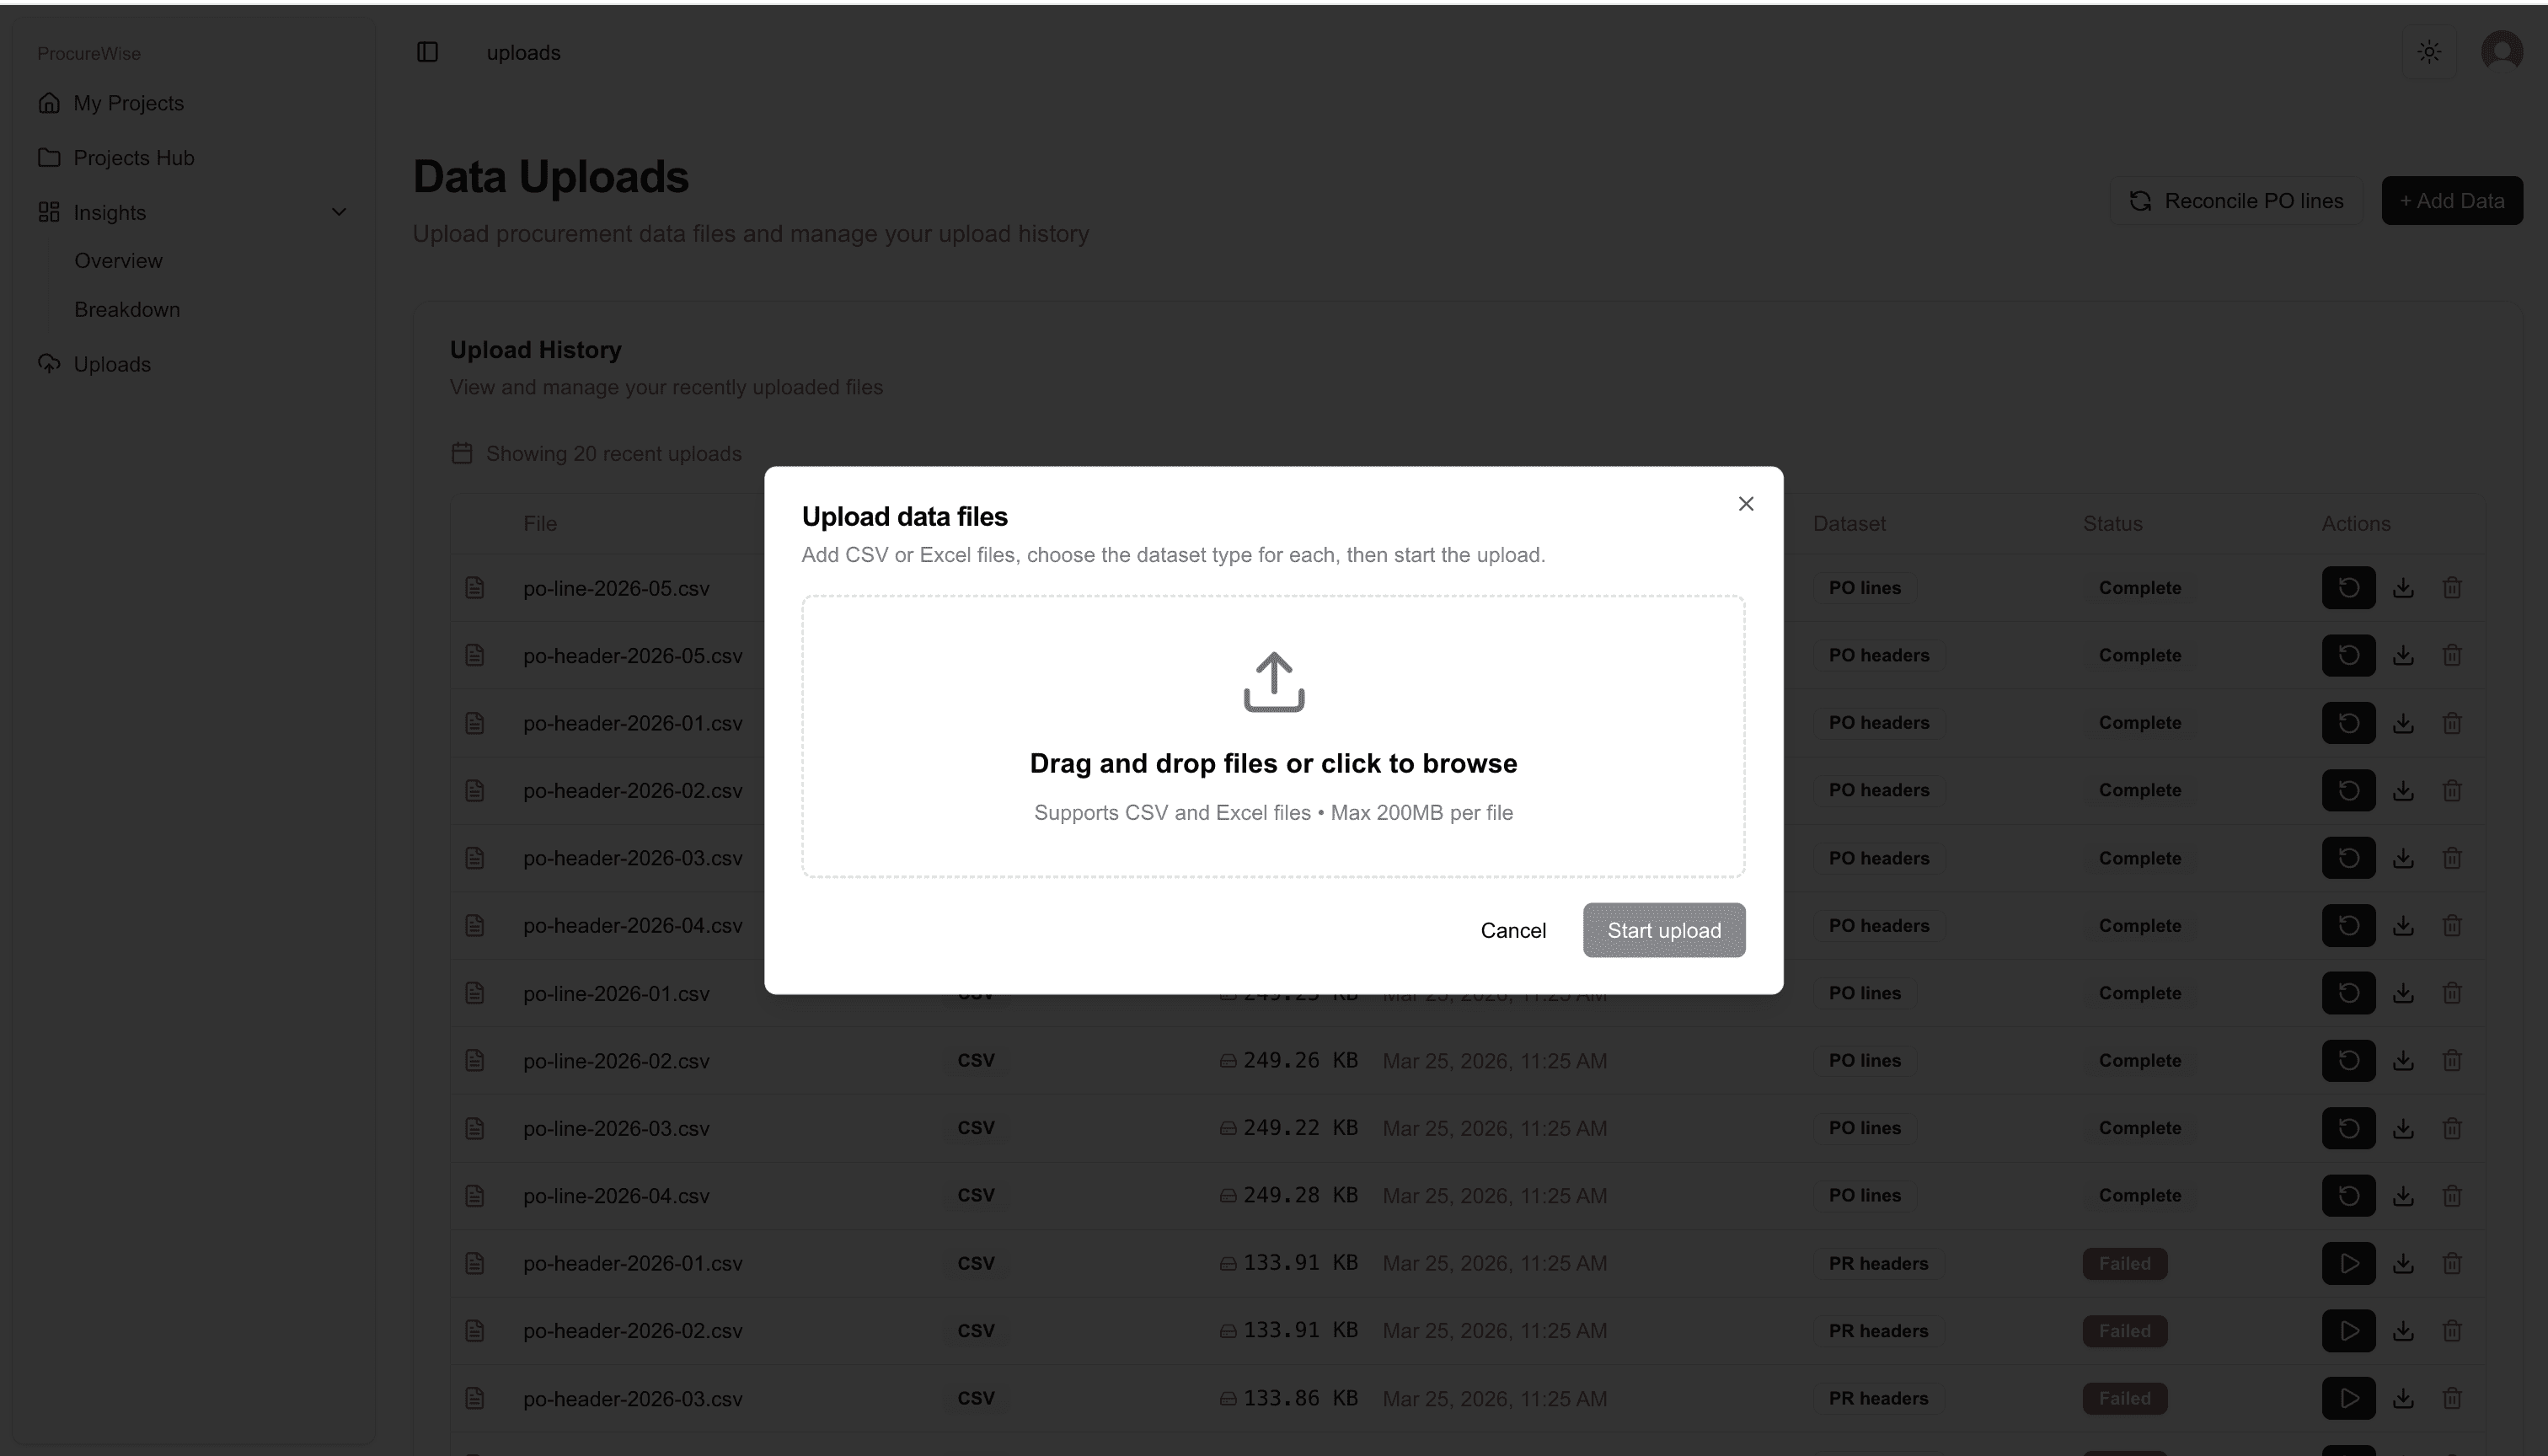This screenshot has width=2548, height=1456.
Task: Reprocess po-line-2026-02.csv upload
Action: coord(2348,1061)
